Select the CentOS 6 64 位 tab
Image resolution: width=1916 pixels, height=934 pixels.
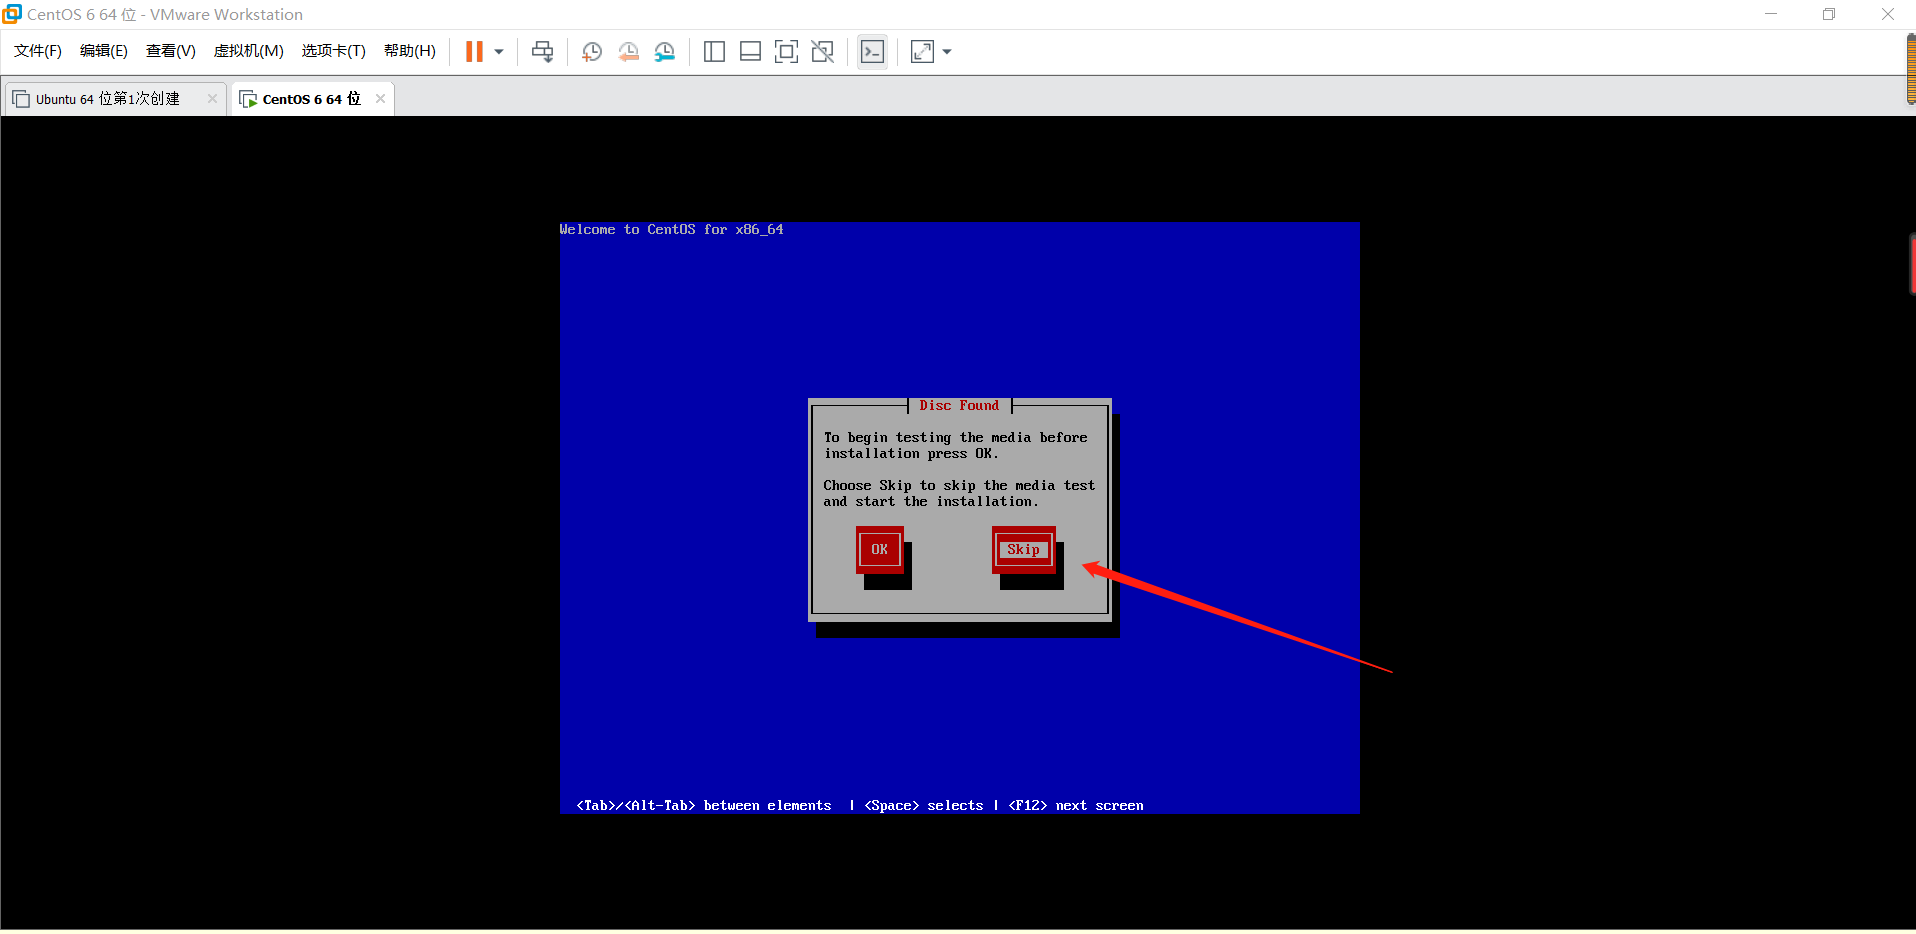click(312, 99)
